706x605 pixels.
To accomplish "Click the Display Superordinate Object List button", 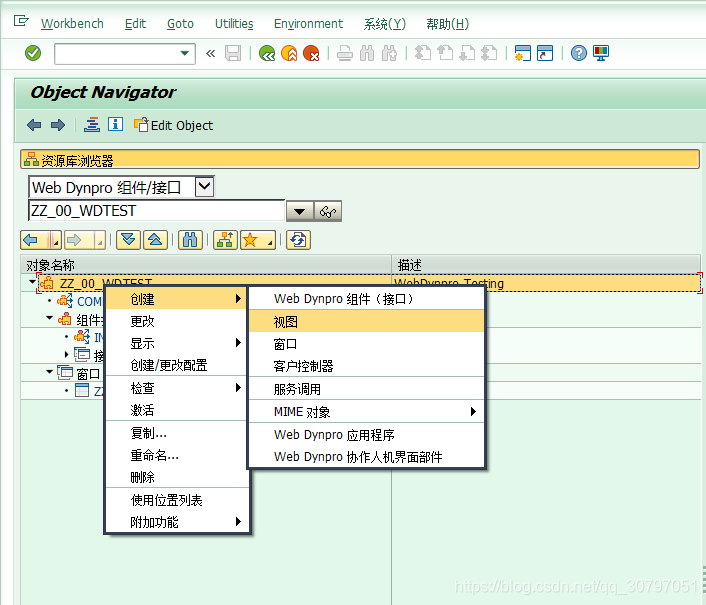I will tap(225, 240).
